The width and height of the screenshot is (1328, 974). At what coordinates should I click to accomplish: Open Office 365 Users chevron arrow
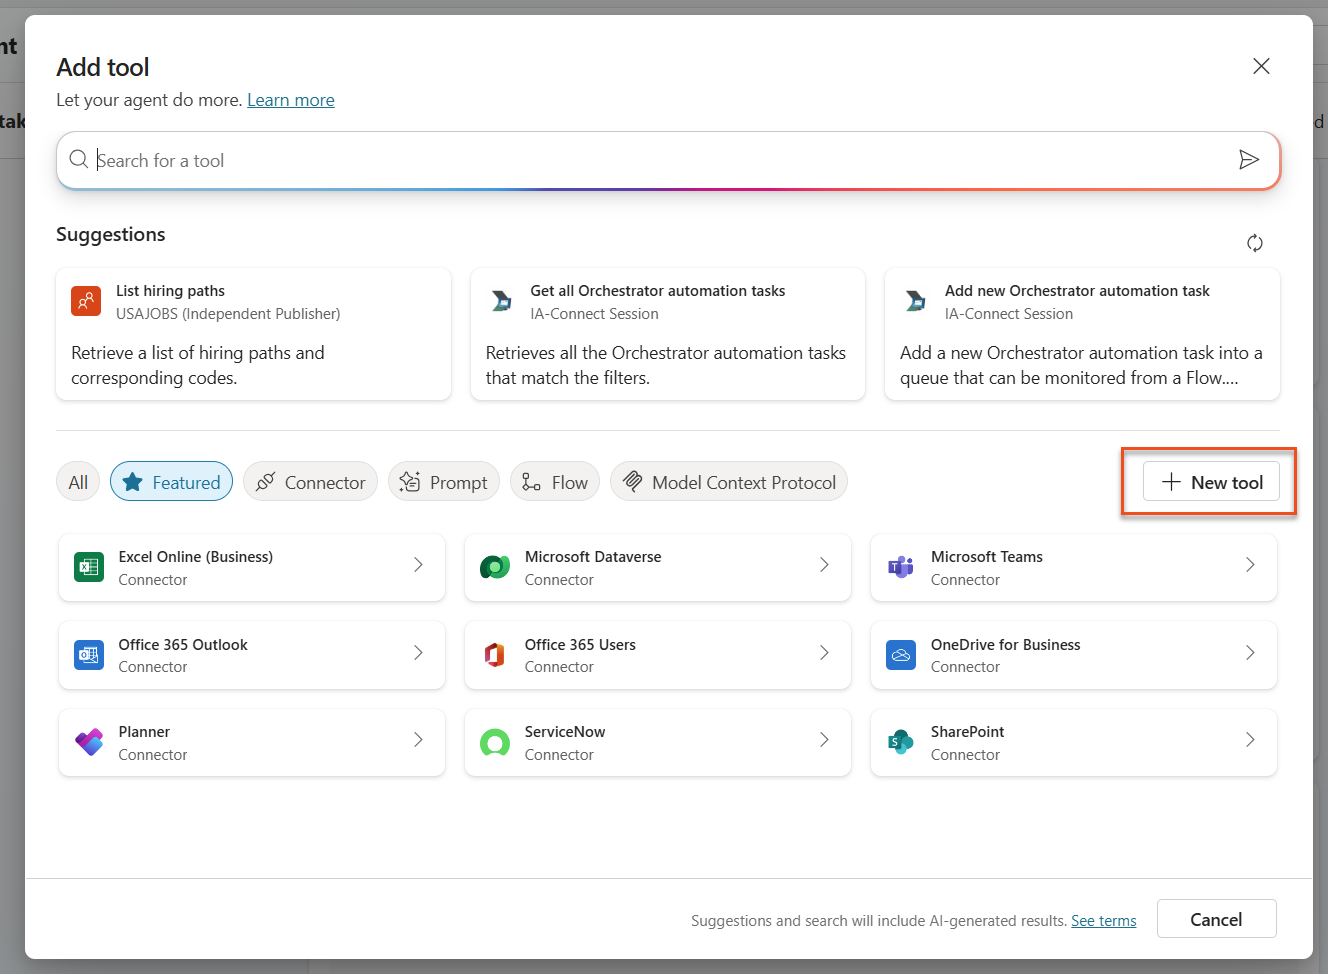coord(824,653)
